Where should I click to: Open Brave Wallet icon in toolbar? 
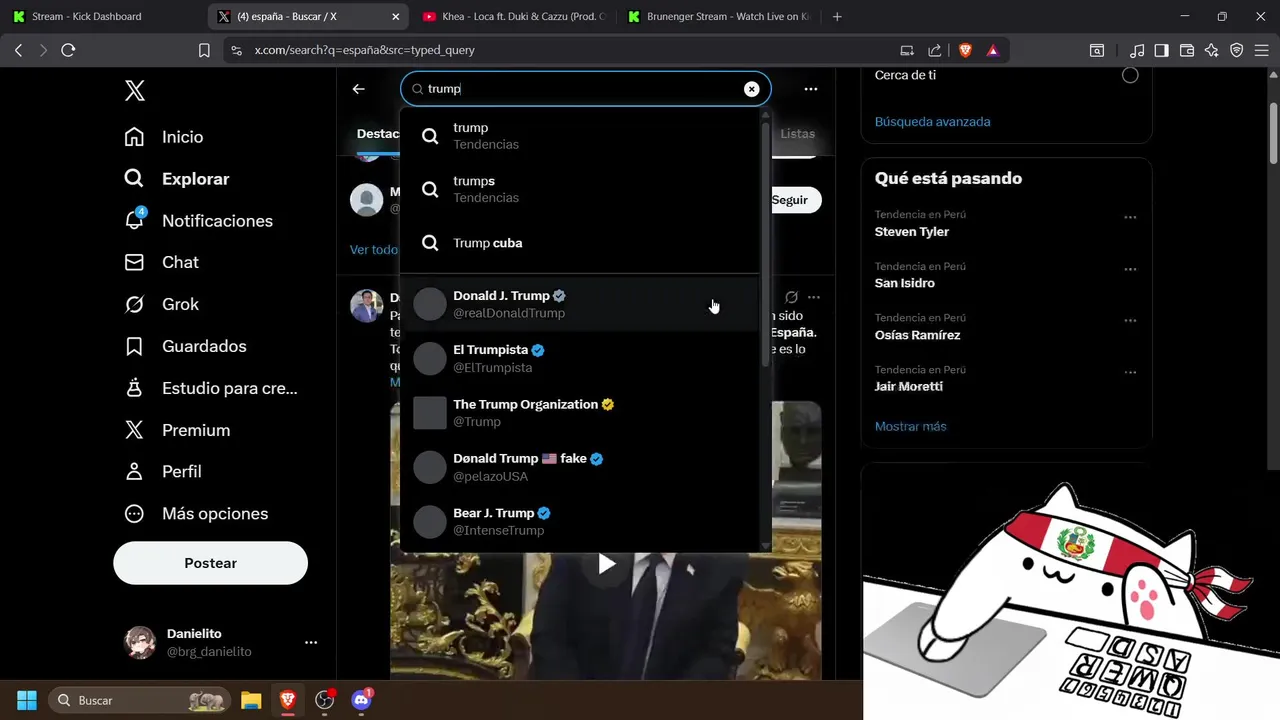(x=1187, y=50)
